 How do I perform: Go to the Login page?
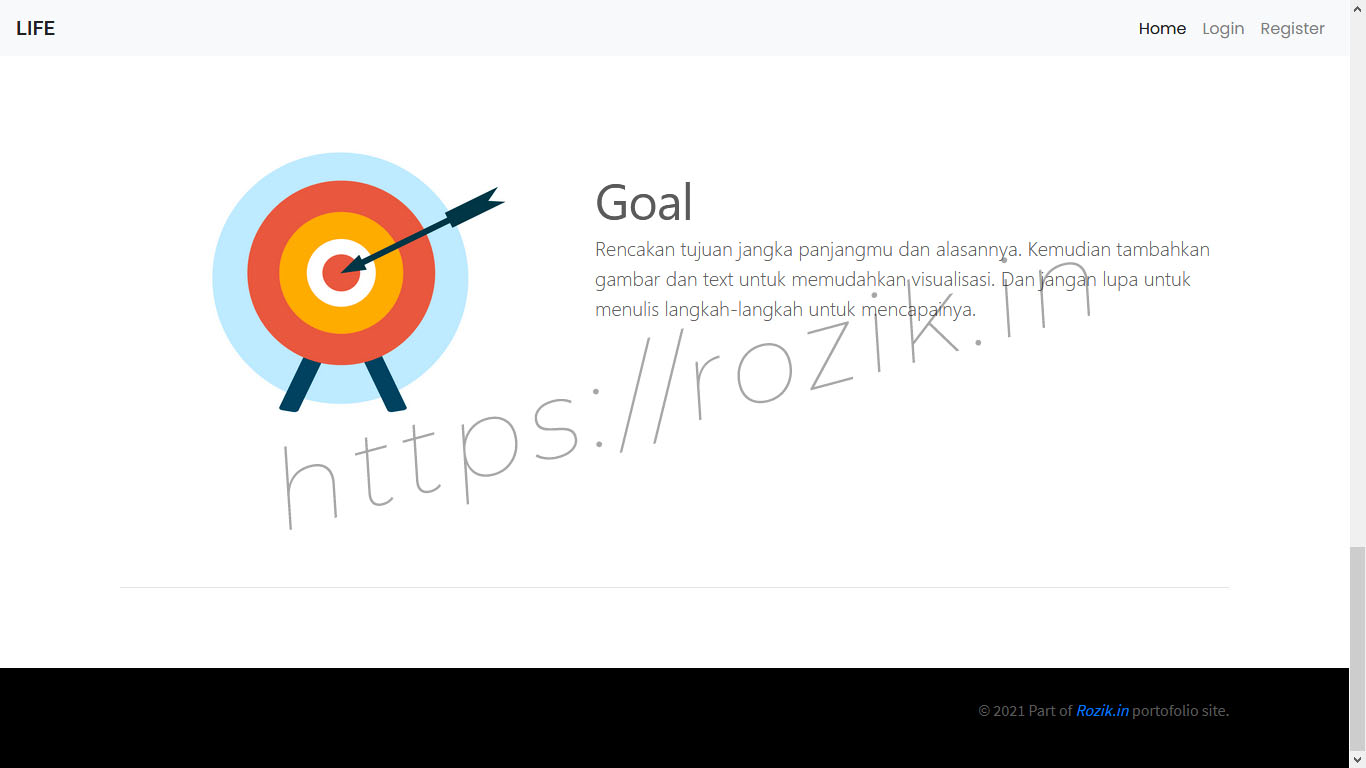tap(1223, 28)
